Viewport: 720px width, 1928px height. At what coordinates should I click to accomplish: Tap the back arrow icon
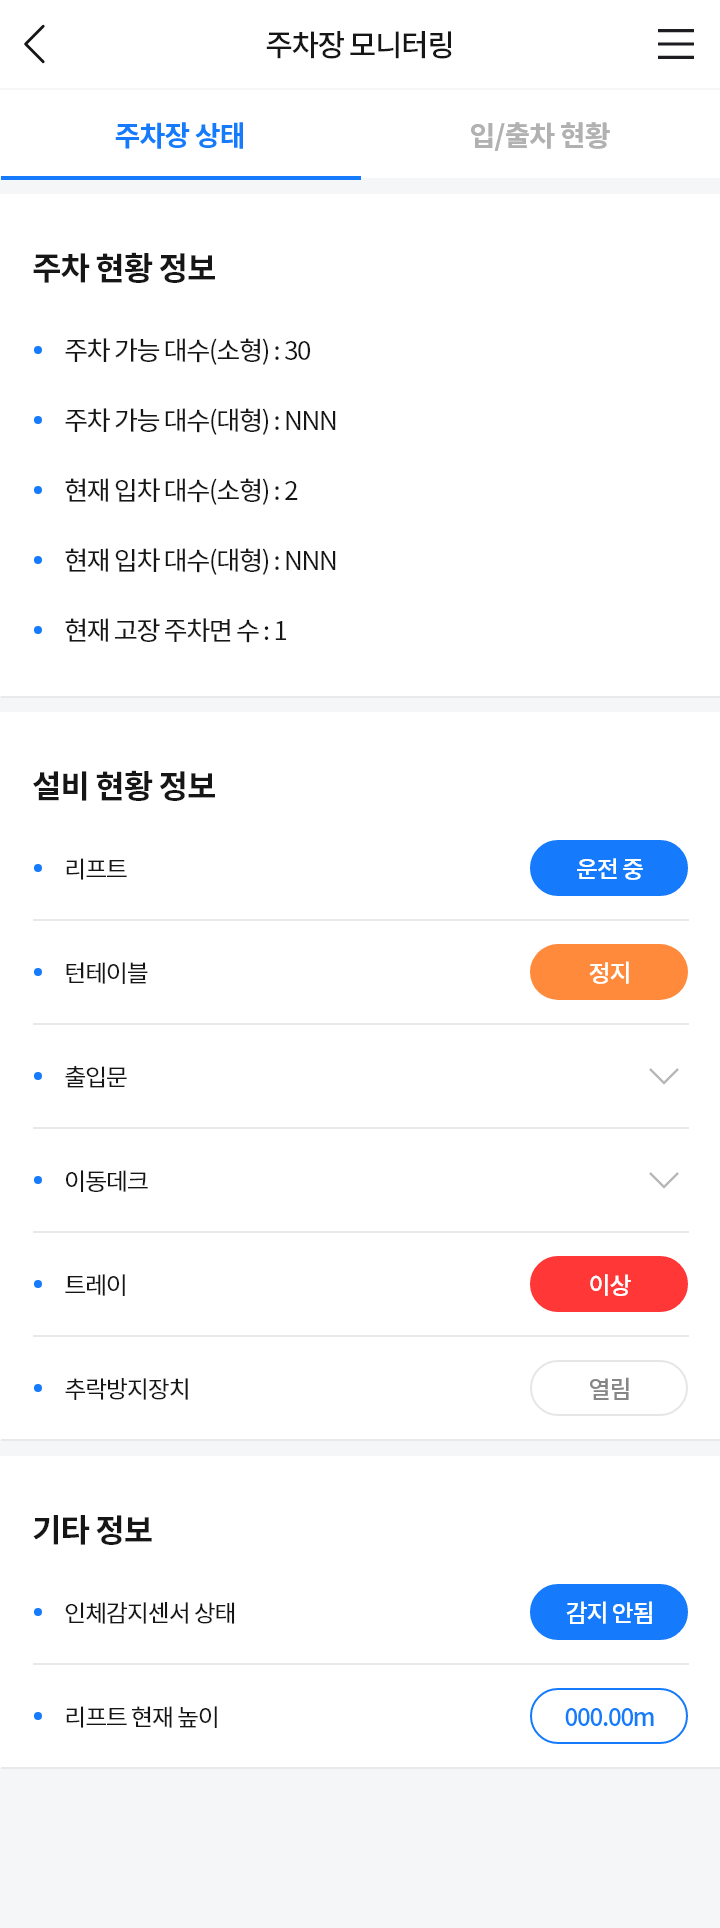pos(35,44)
